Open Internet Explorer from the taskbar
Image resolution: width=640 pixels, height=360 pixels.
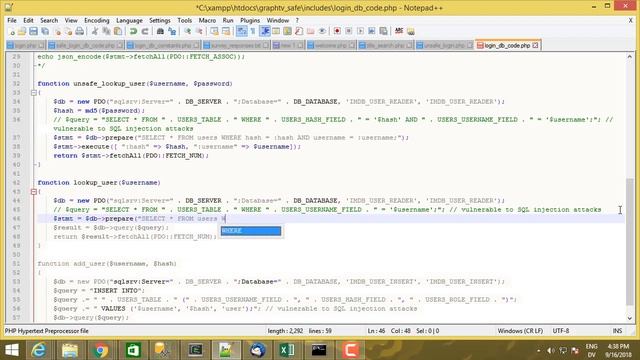(x=38, y=350)
